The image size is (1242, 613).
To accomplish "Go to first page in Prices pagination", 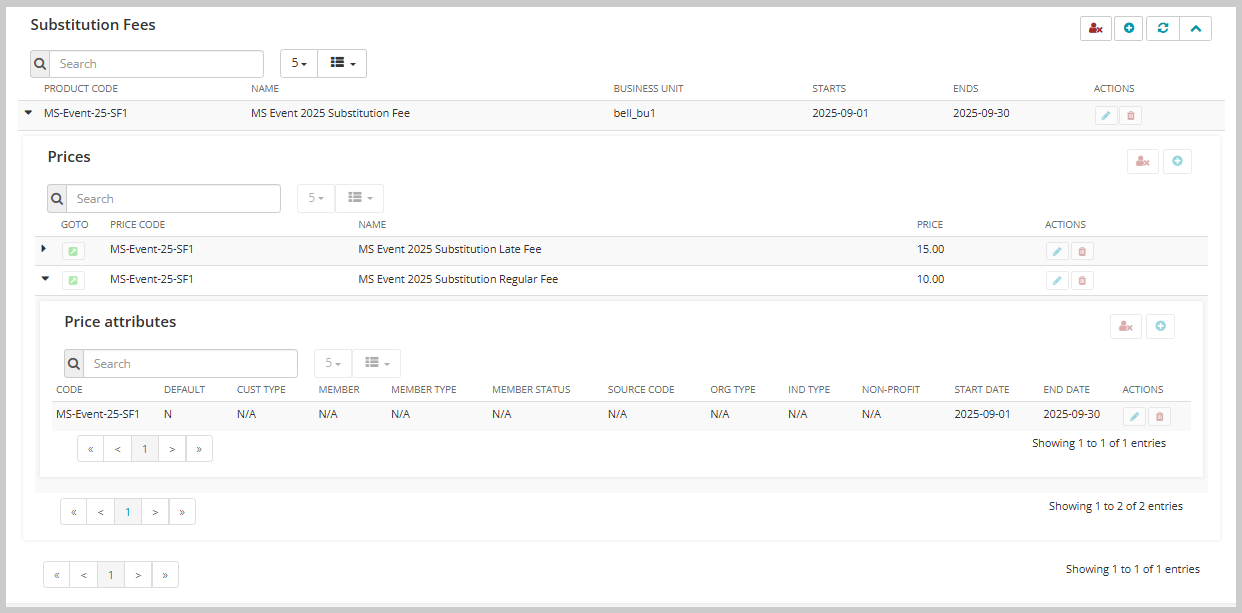I will click(x=73, y=512).
